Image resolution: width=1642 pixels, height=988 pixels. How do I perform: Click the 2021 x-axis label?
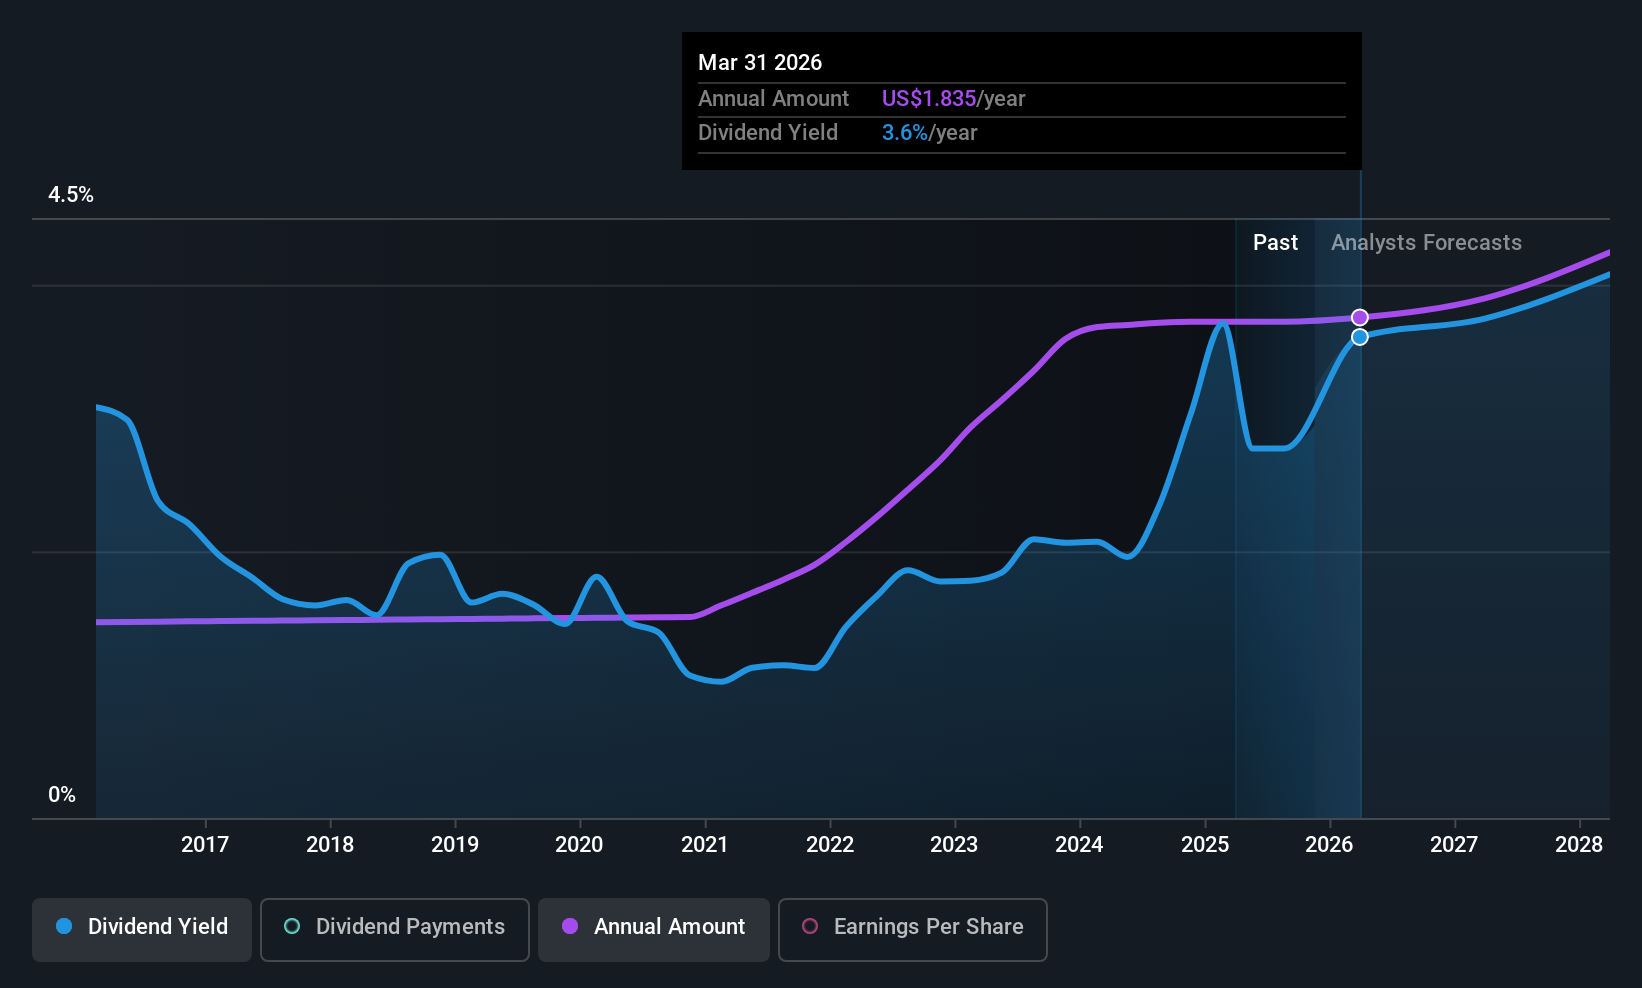point(705,845)
